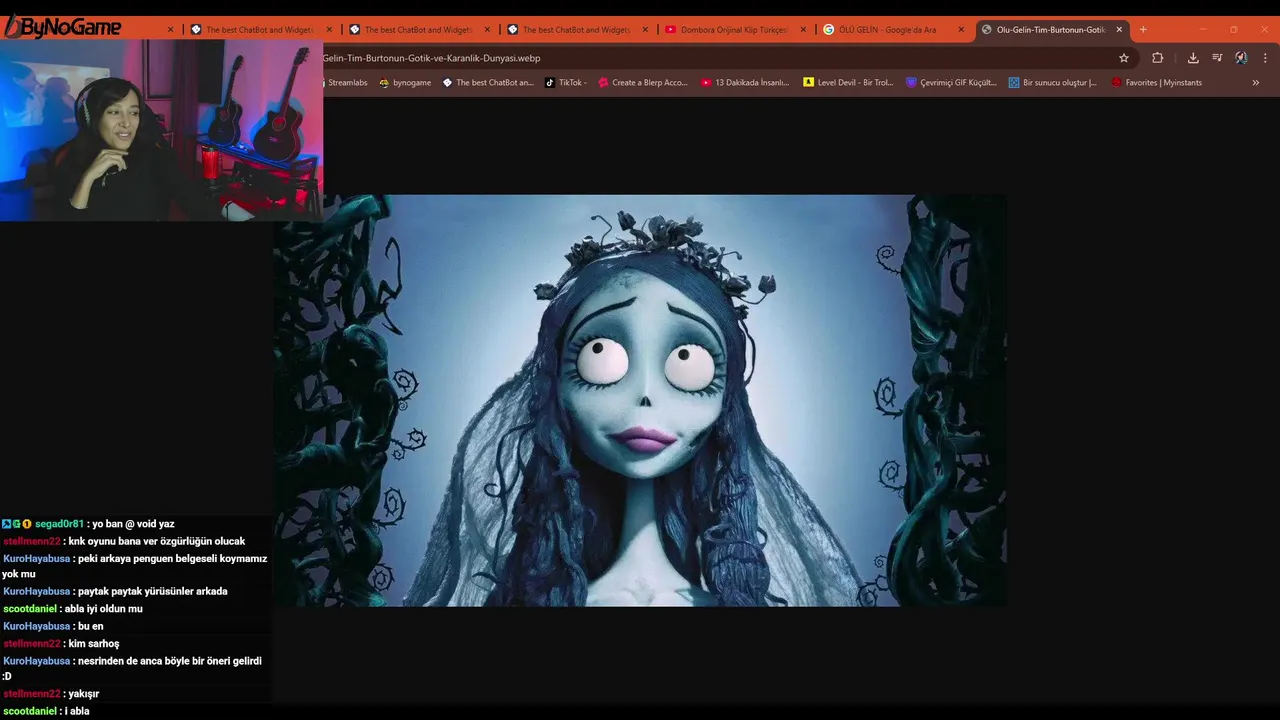The image size is (1280, 720).
Task: Click chat message 'knk oyunu bana ver'
Action: tap(156, 541)
